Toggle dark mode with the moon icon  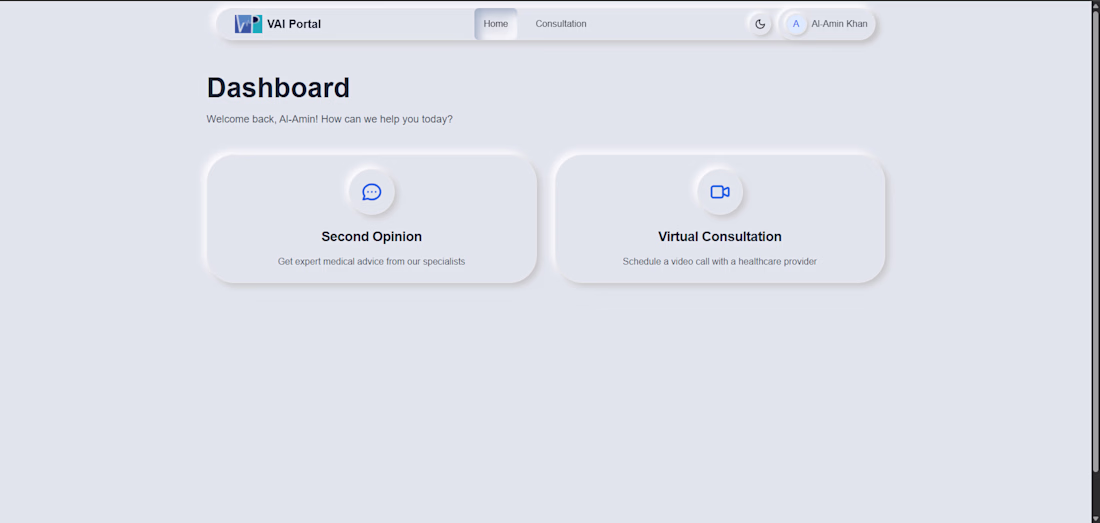760,24
